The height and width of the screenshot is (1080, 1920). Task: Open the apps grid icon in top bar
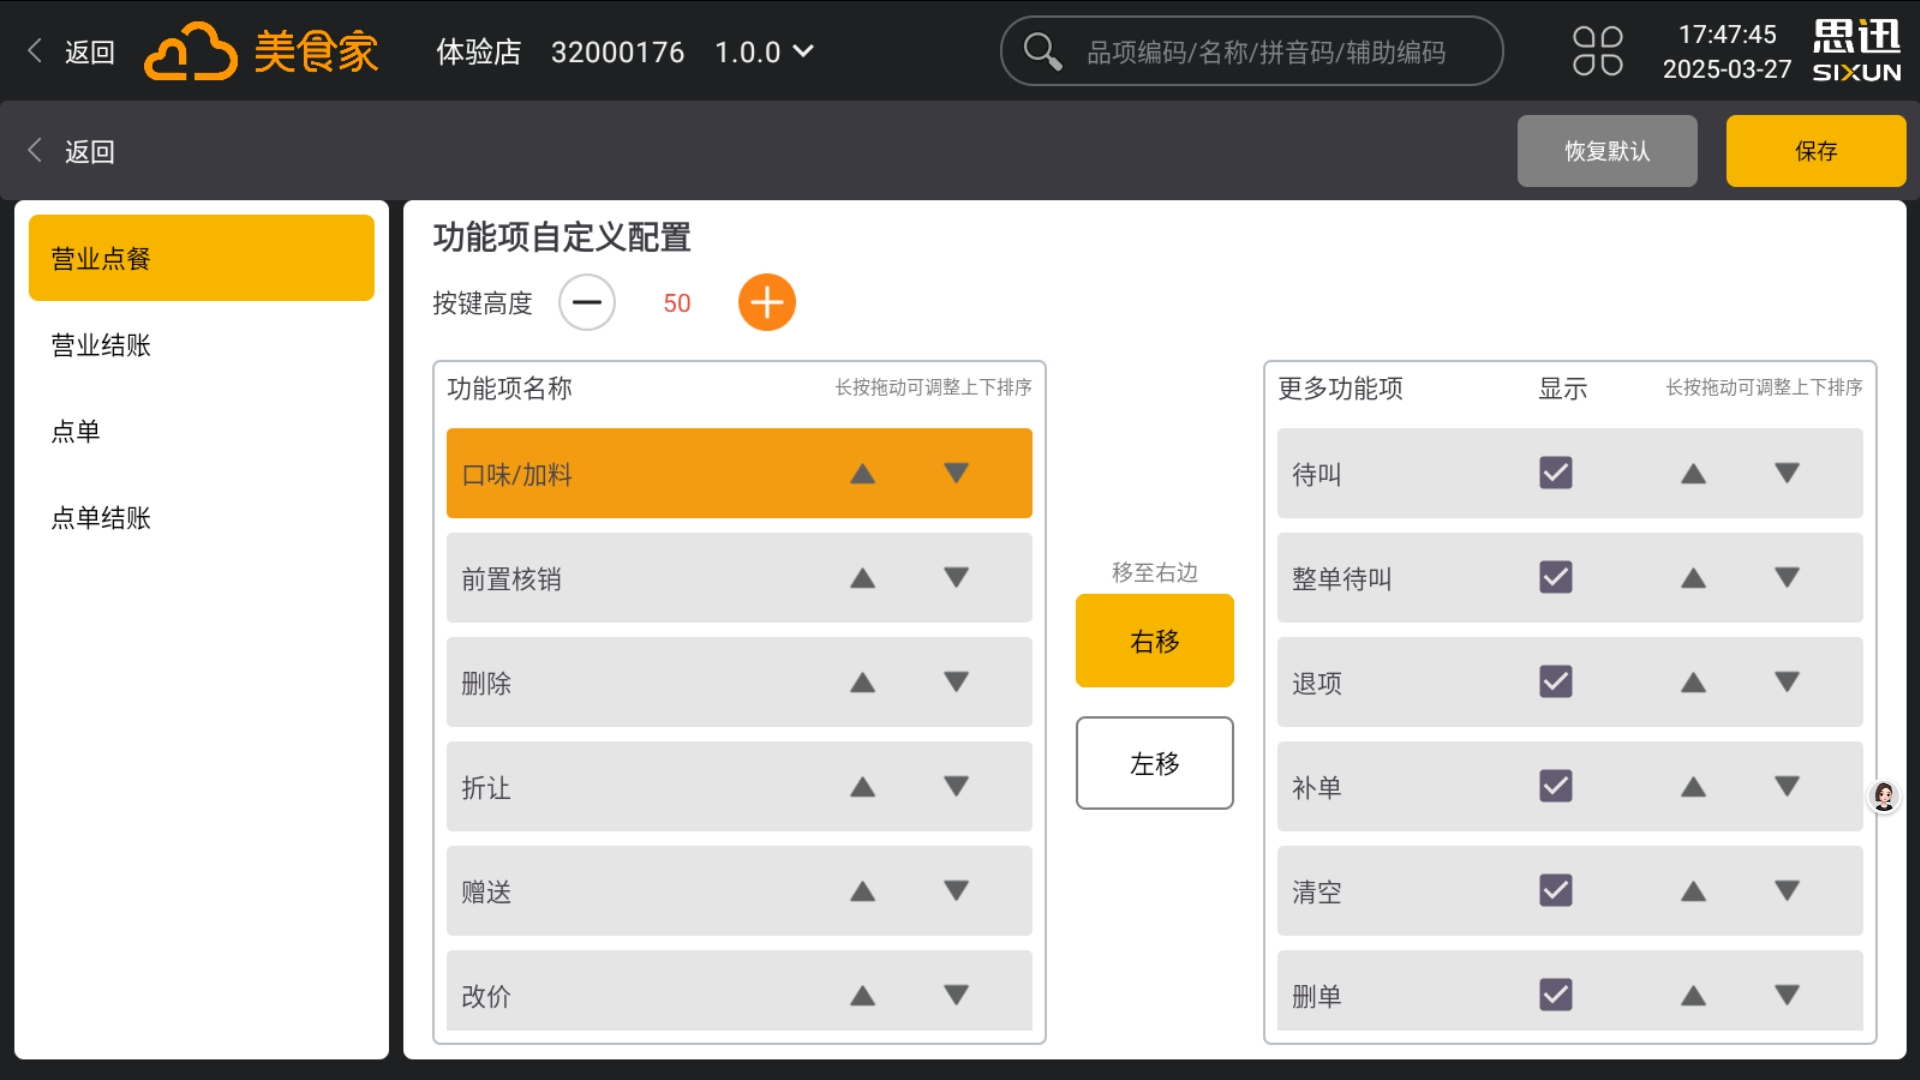pyautogui.click(x=1597, y=51)
